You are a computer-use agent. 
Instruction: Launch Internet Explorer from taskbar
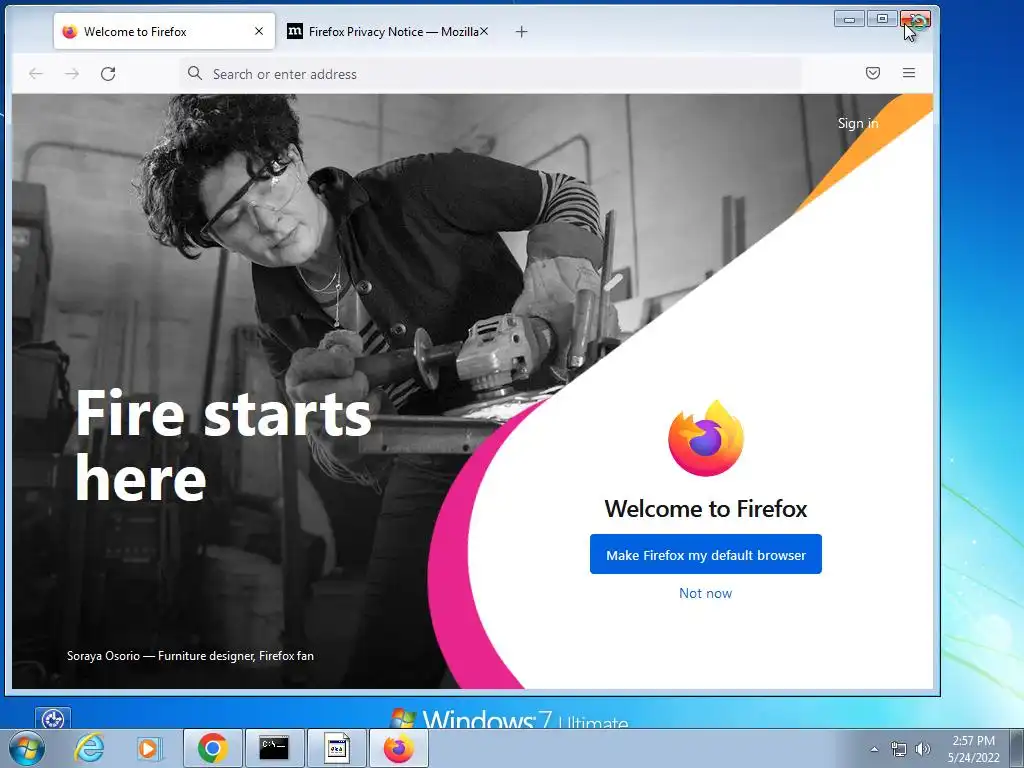tap(88, 748)
